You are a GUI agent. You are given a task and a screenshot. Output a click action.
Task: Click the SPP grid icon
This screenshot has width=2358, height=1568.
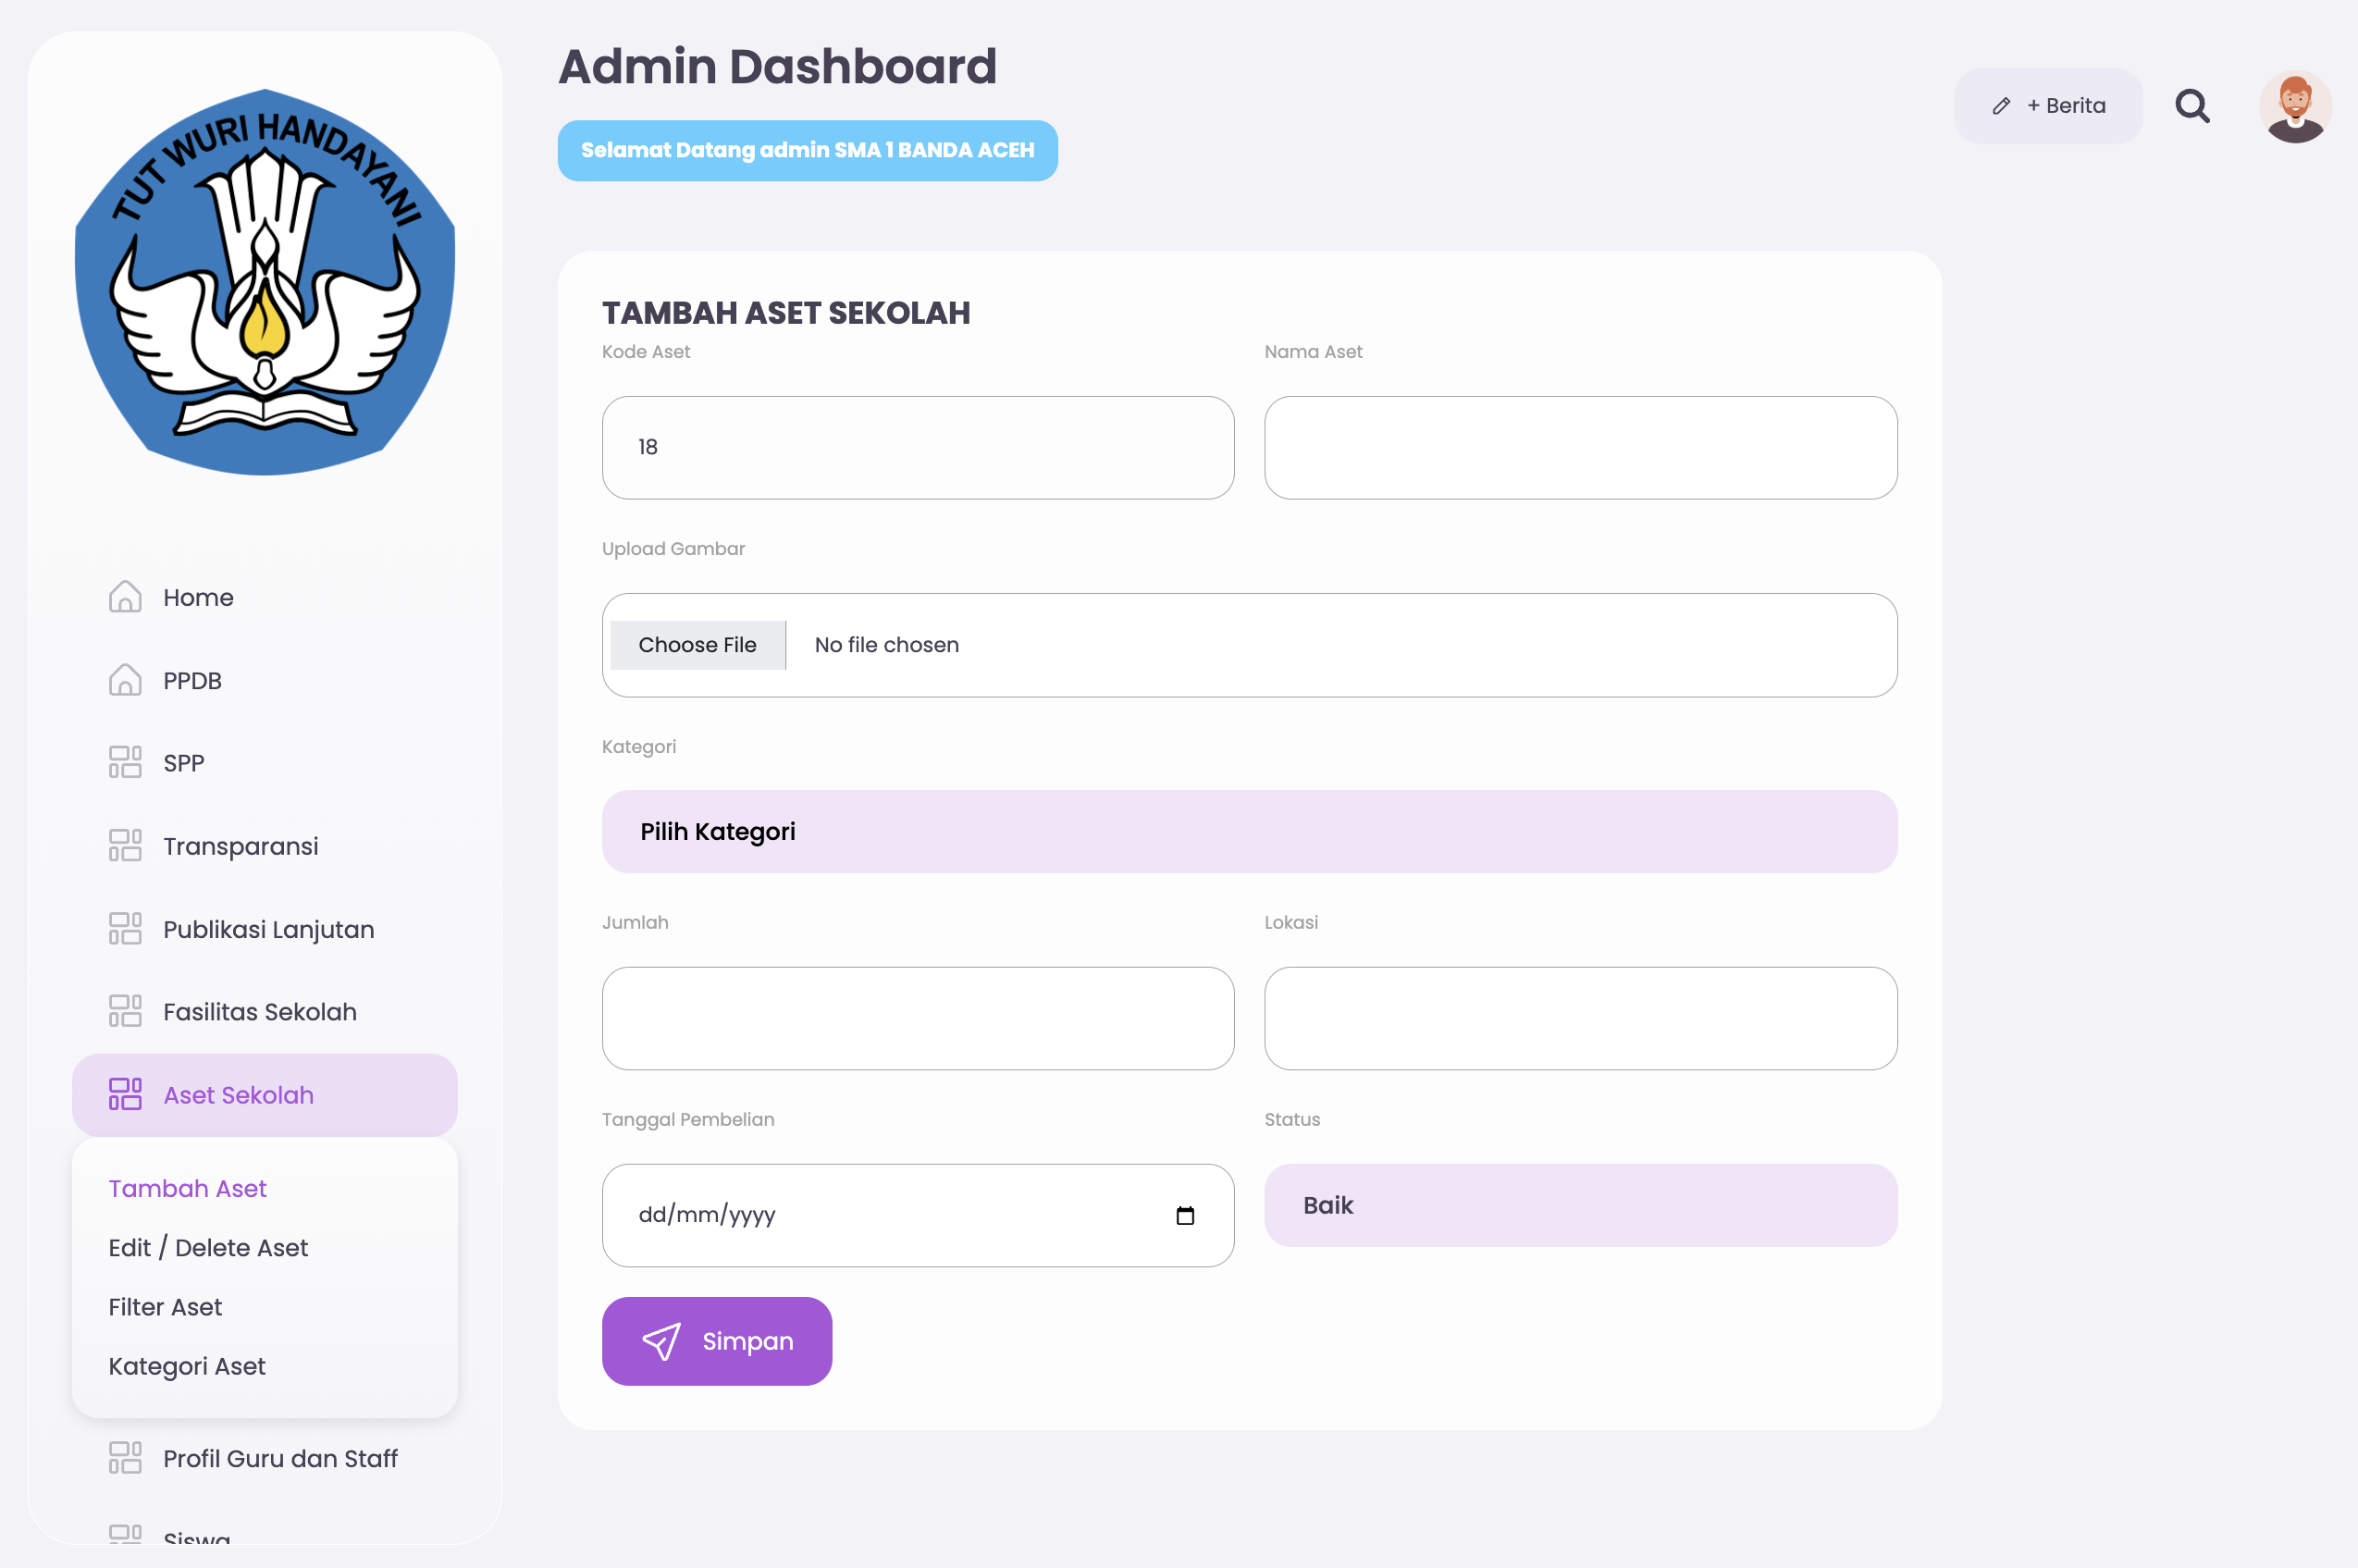(x=124, y=761)
